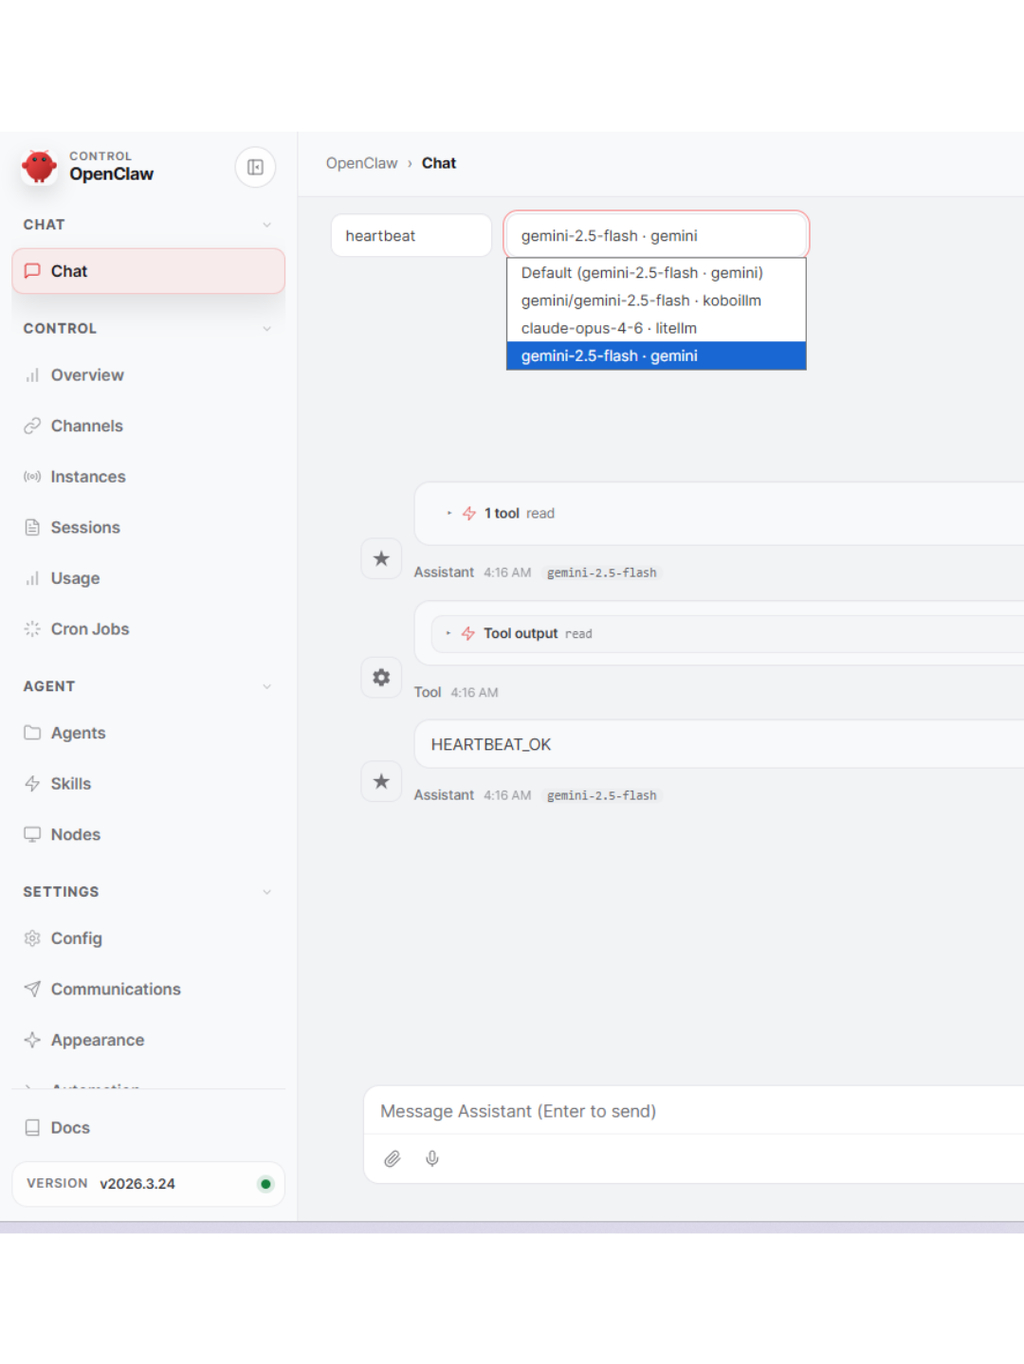
Task: Open the Appearance settings page
Action: point(148,1040)
